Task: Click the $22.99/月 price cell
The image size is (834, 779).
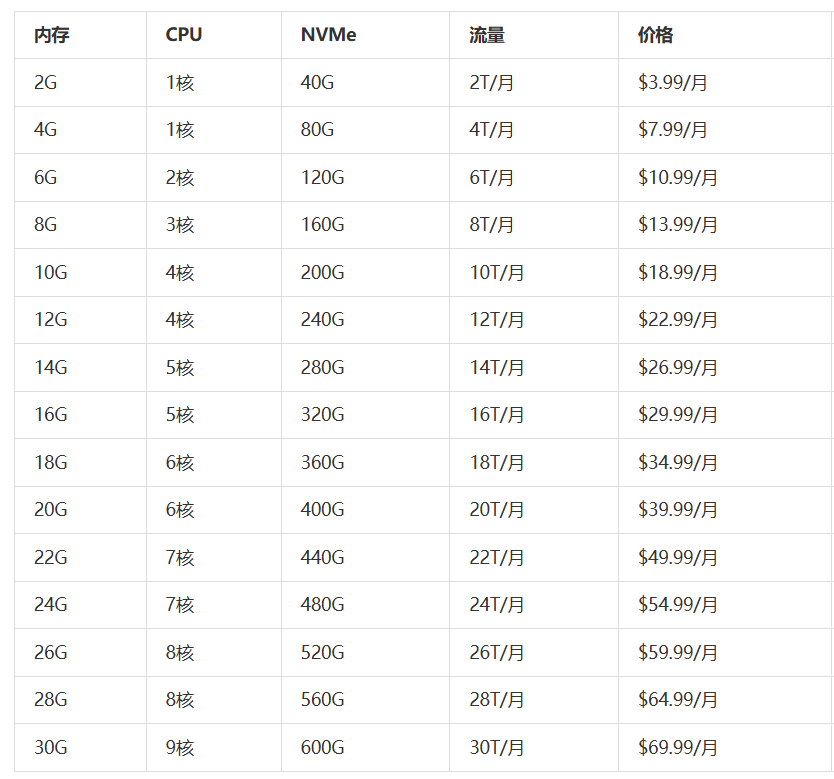Action: 678,320
